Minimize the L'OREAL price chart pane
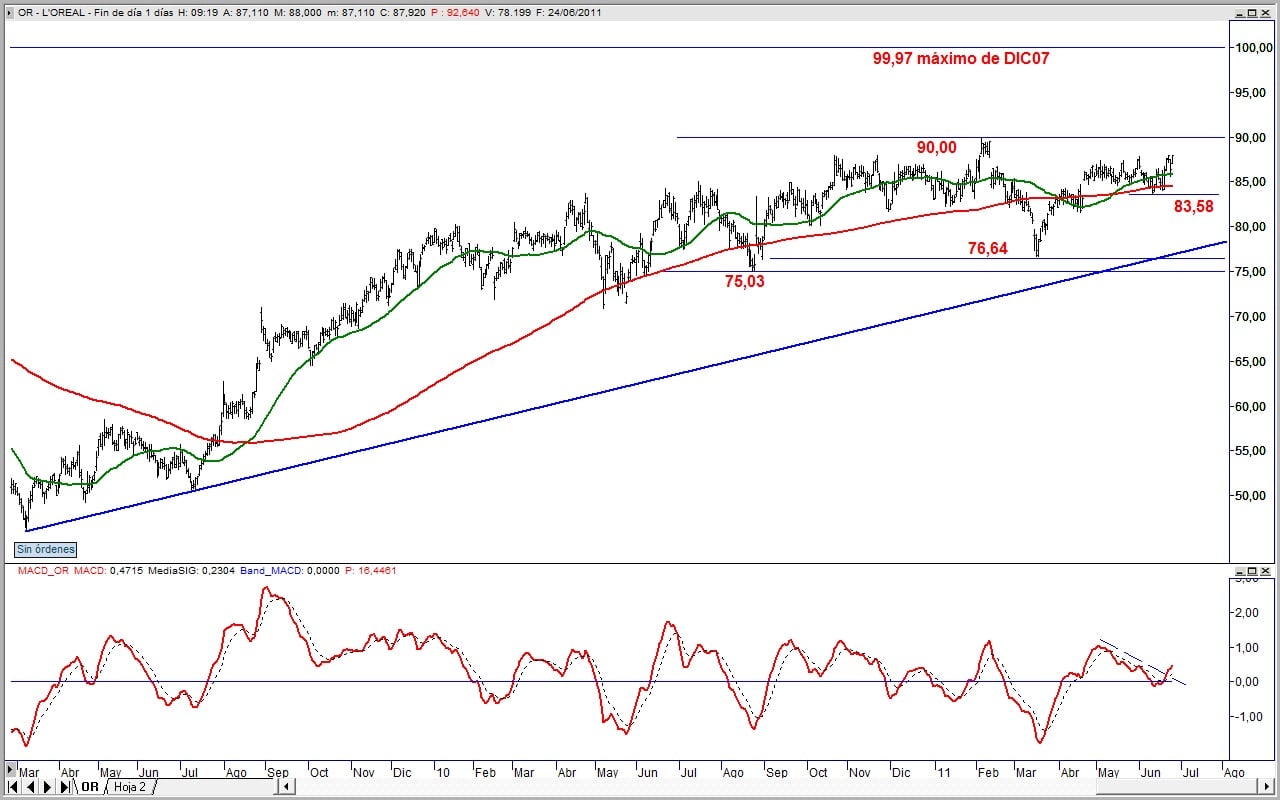Screen dimensions: 1280x800 pos(1238,12)
